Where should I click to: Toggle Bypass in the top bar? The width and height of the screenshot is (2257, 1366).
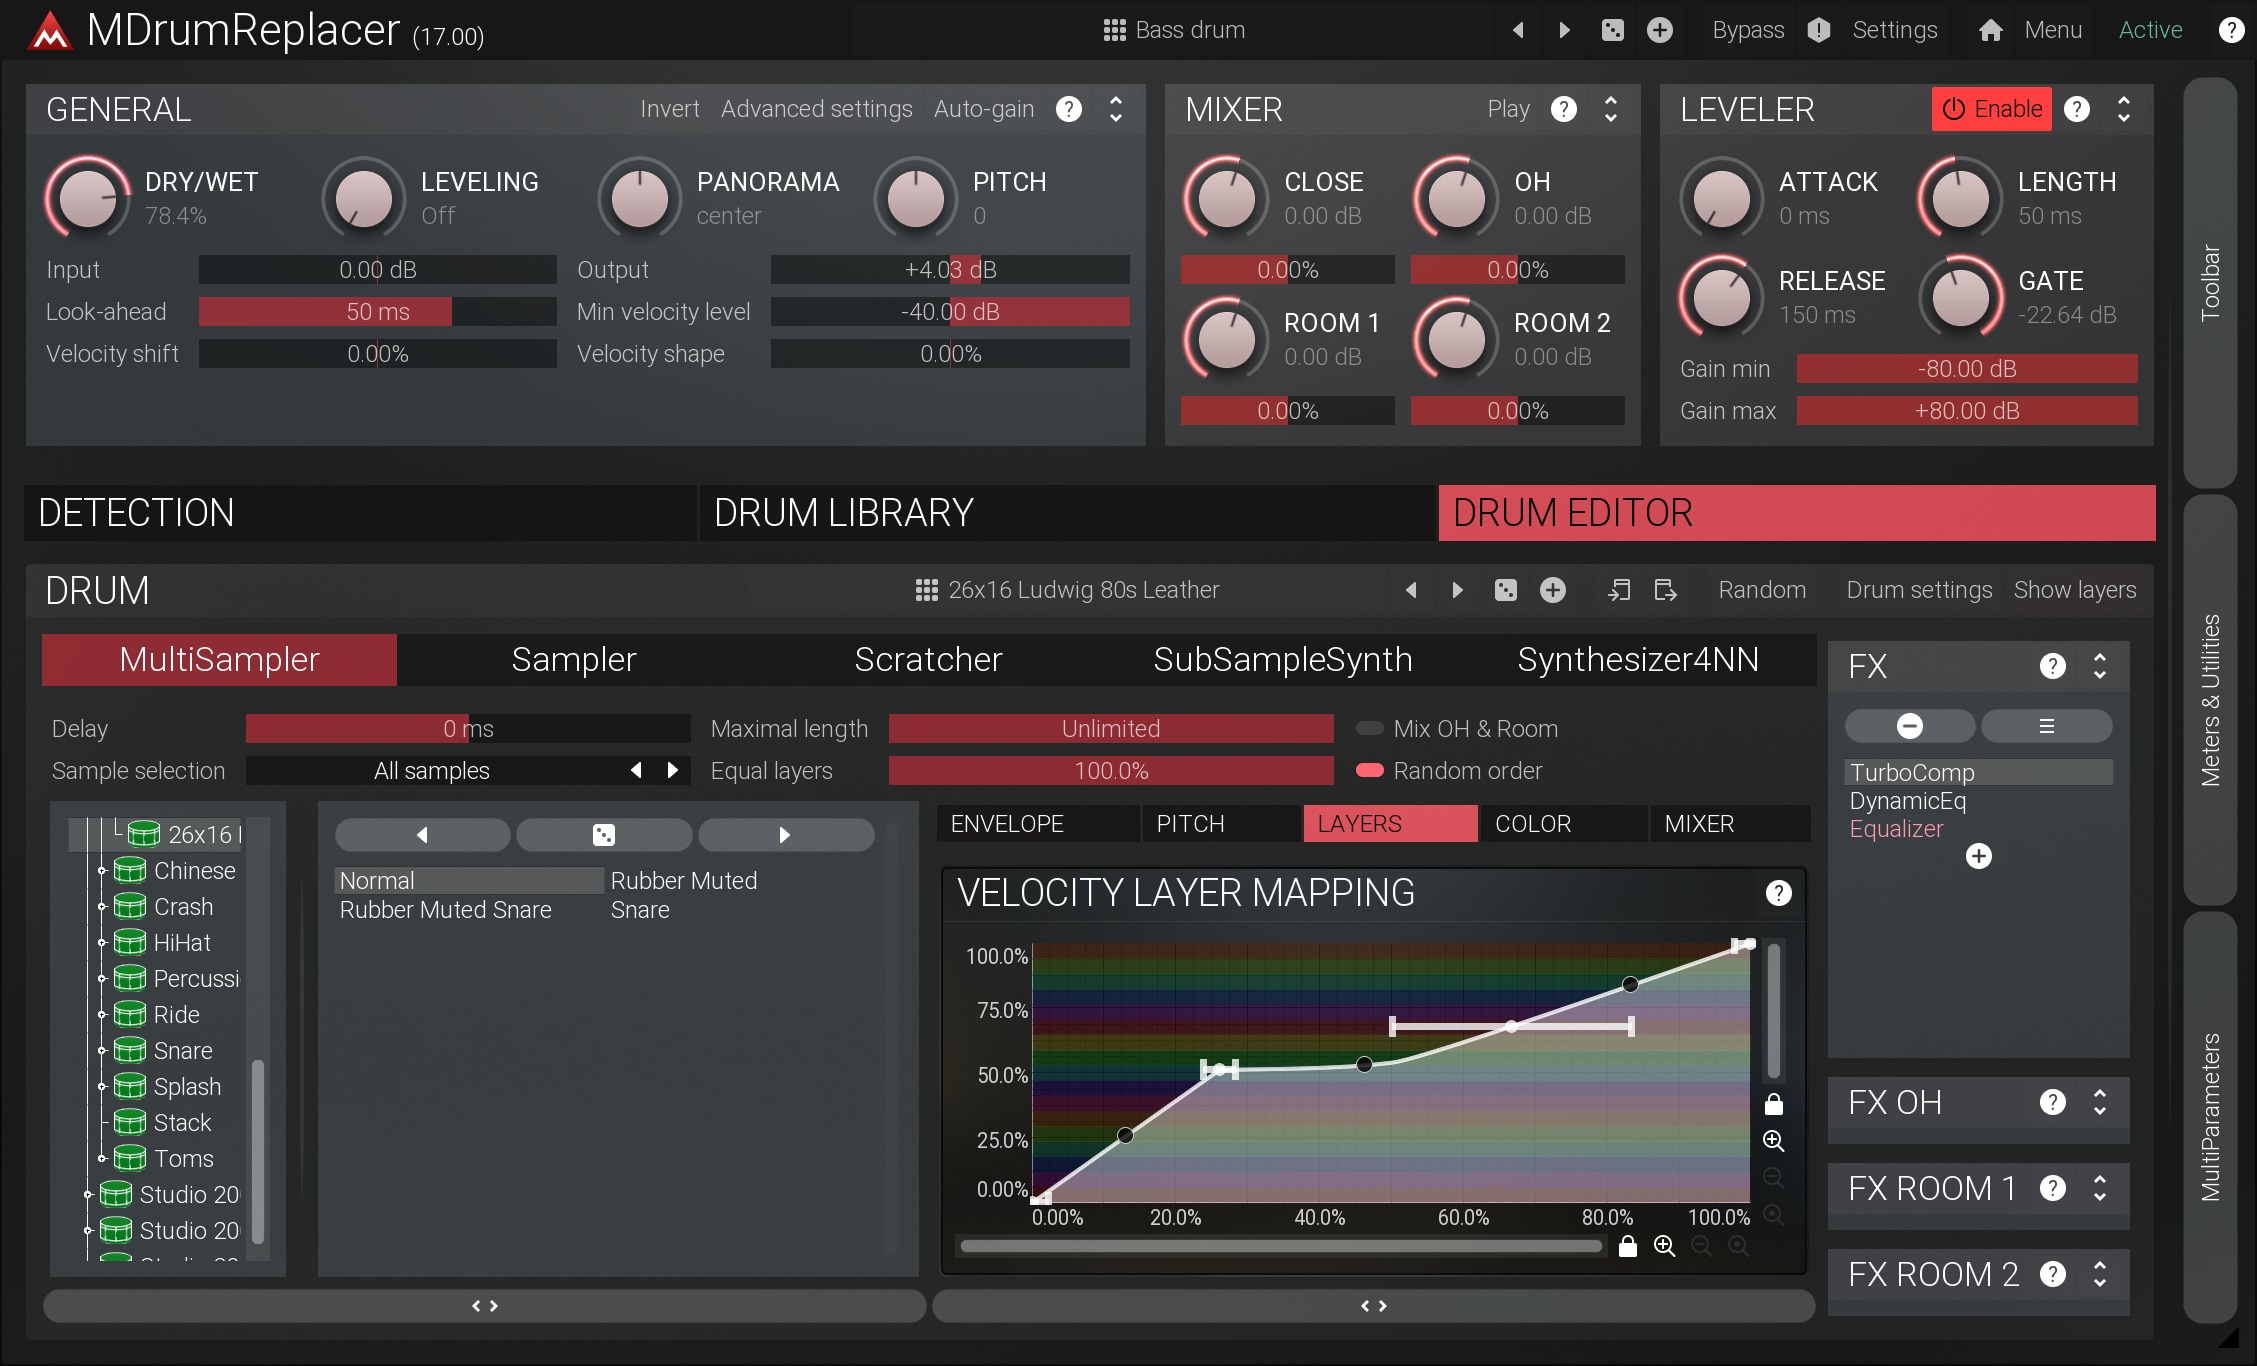(x=1748, y=30)
